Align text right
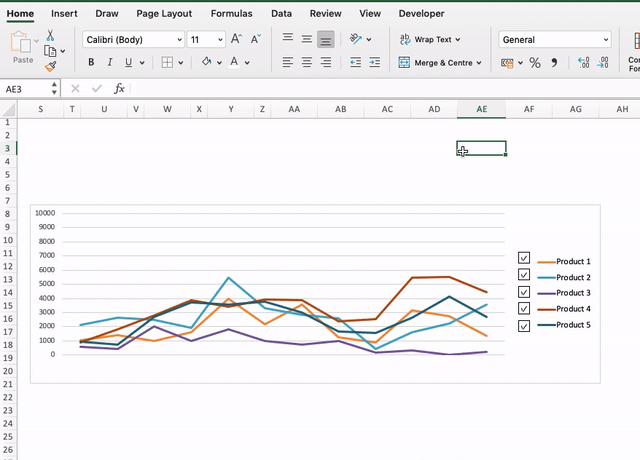 coord(326,62)
